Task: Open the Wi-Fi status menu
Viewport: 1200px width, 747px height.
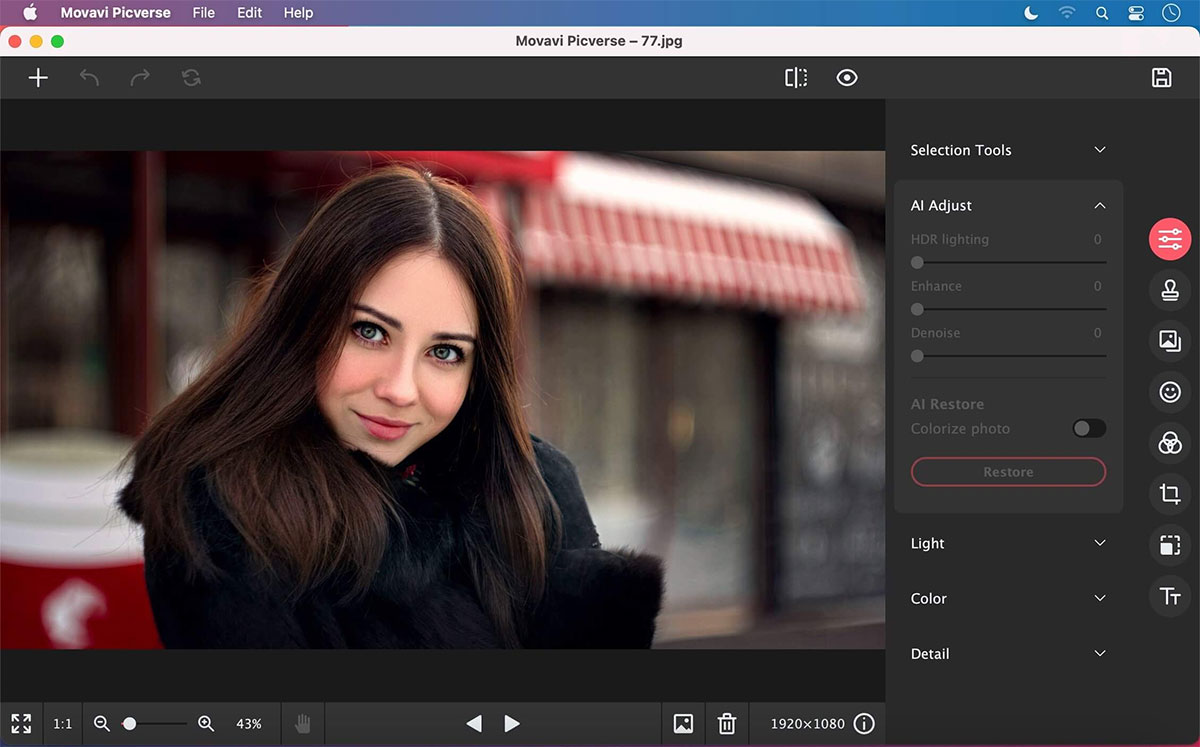Action: pyautogui.click(x=1067, y=13)
